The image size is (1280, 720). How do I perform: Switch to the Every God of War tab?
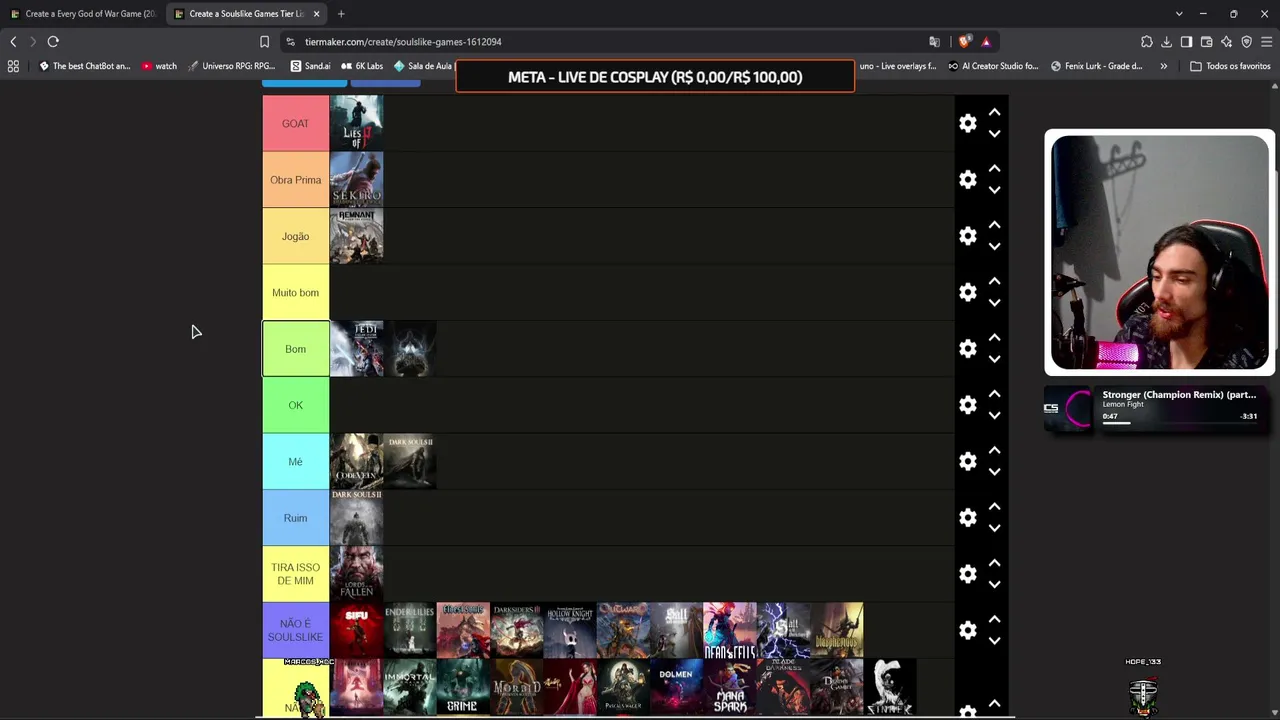click(83, 14)
